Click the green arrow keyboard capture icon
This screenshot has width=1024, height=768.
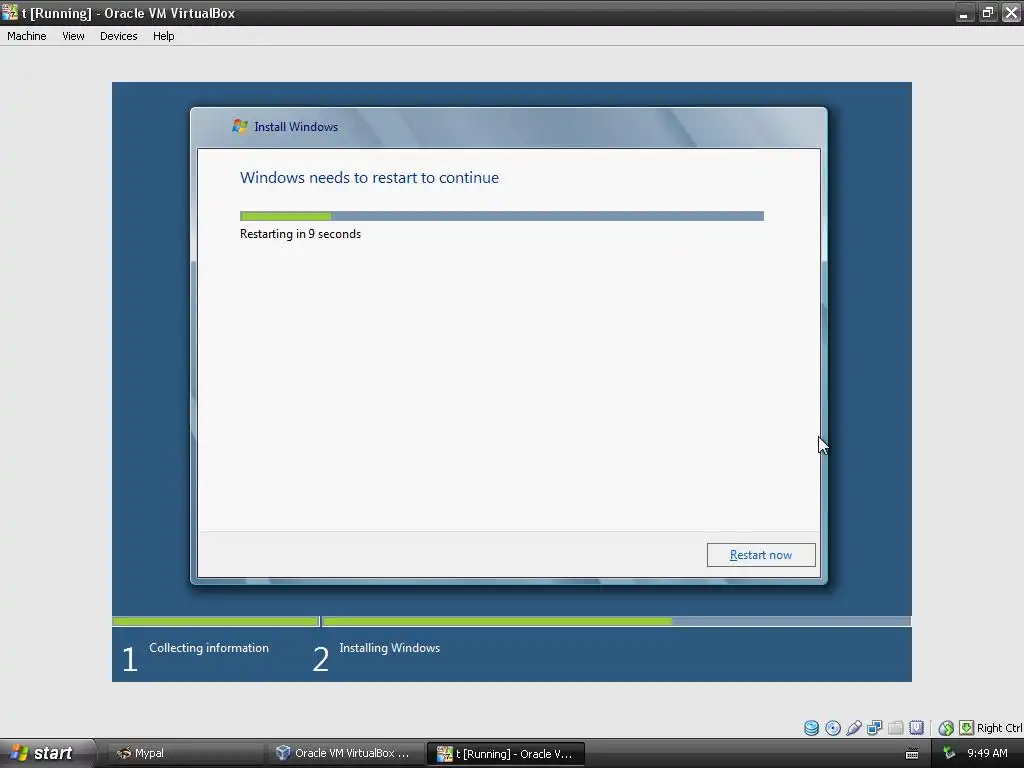pos(966,728)
